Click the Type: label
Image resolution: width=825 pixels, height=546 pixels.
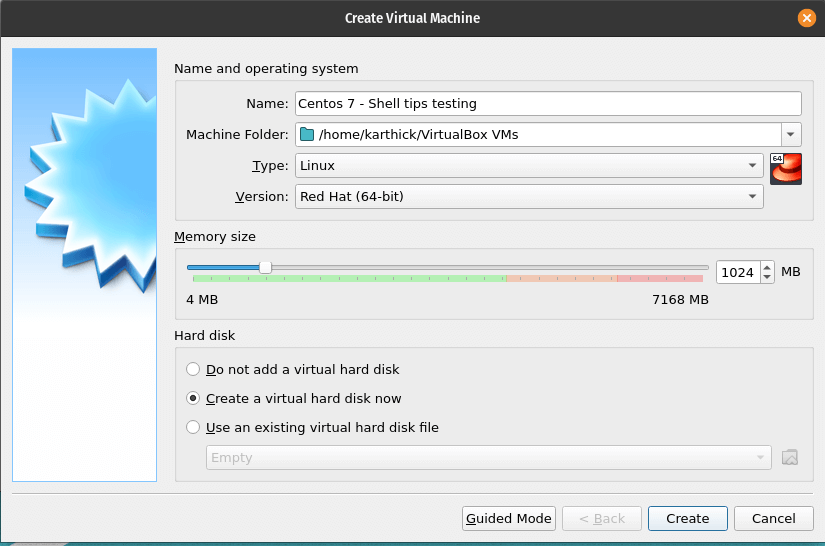point(270,166)
